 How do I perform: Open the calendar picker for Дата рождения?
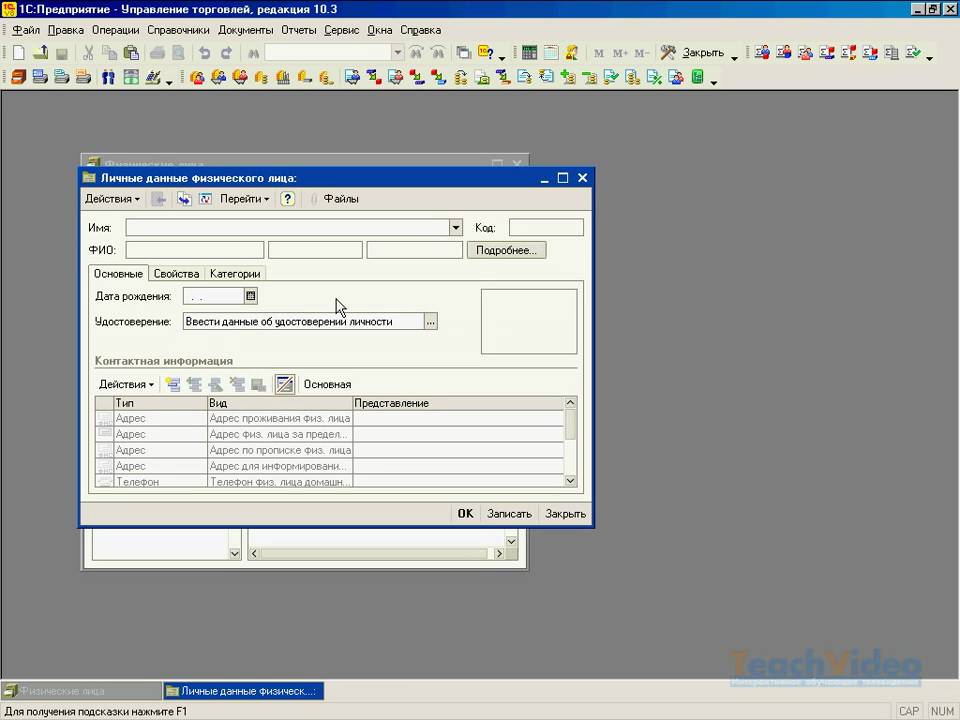point(251,296)
